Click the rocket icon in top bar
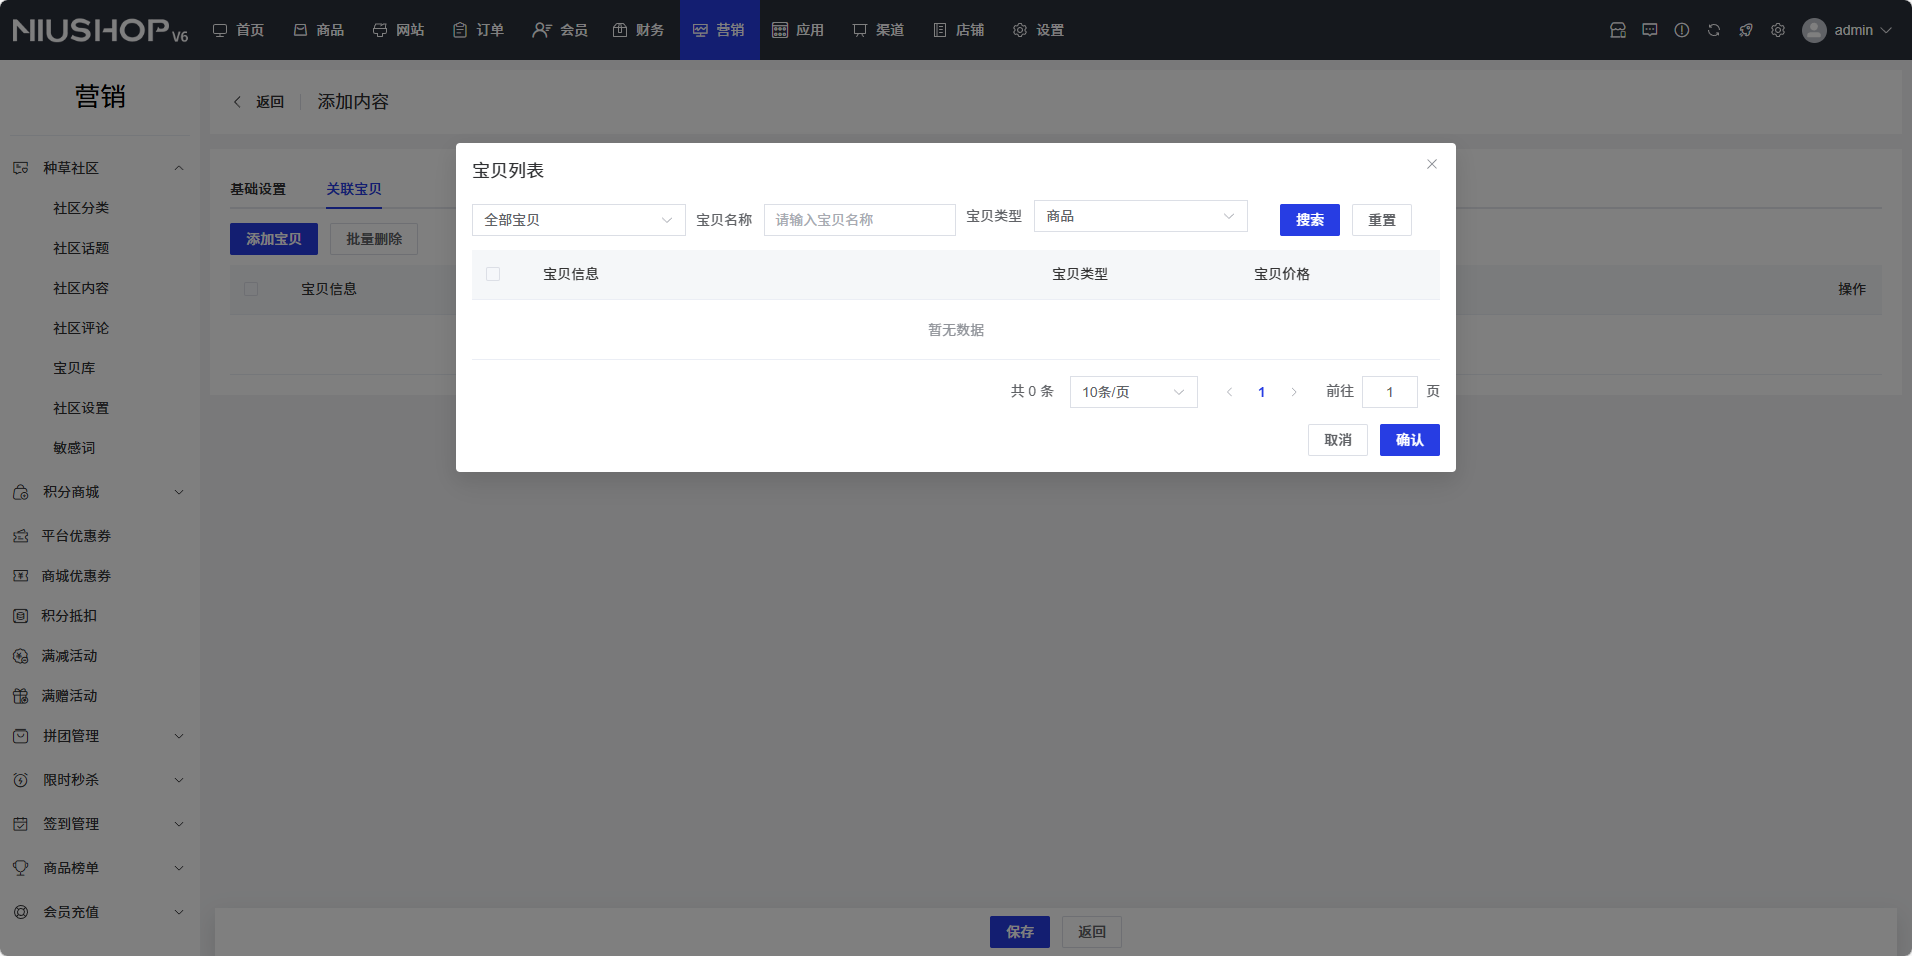Screen dimensions: 1912x956 click(x=1745, y=30)
